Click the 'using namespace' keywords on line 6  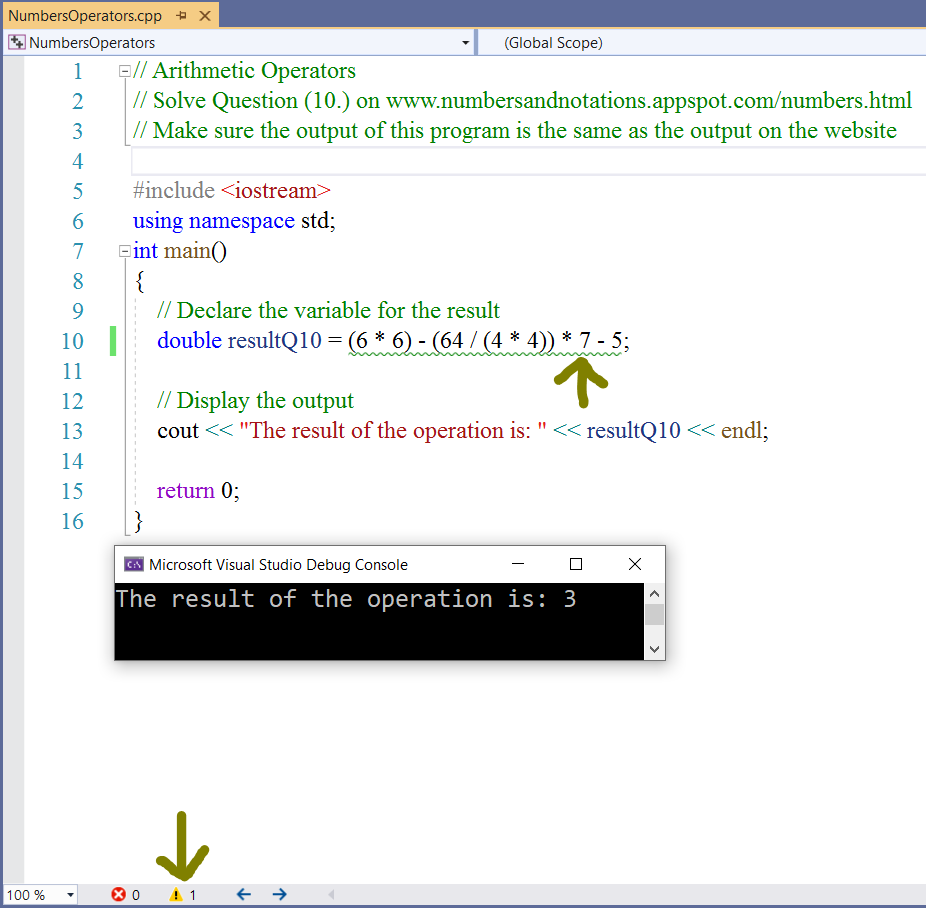tap(213, 221)
